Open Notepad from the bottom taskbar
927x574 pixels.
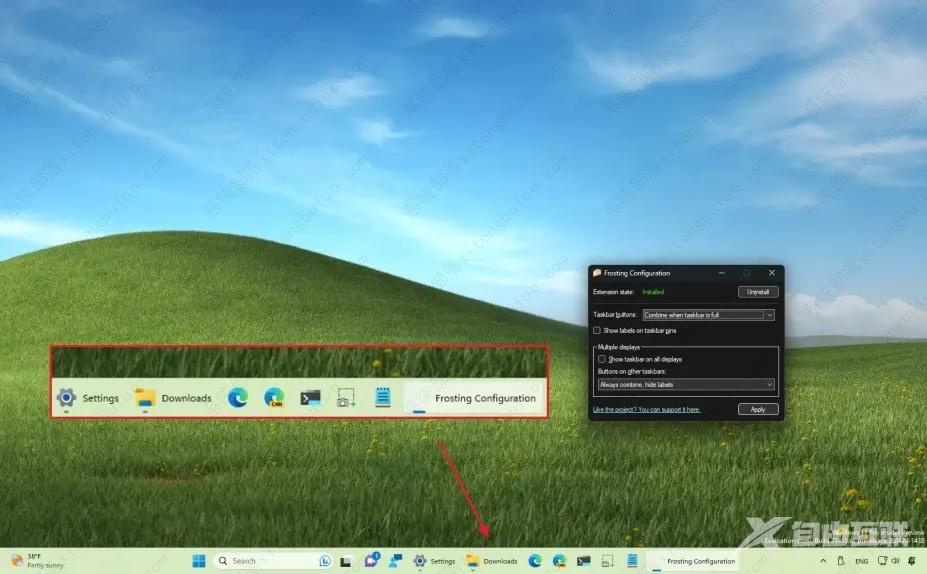pos(632,560)
